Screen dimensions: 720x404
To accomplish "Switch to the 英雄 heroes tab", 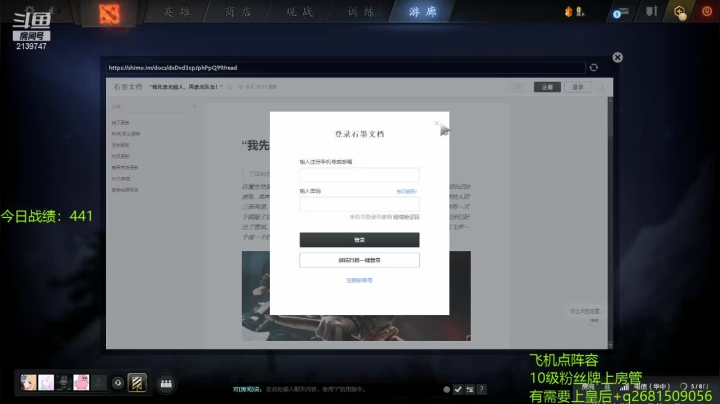I will tap(176, 12).
